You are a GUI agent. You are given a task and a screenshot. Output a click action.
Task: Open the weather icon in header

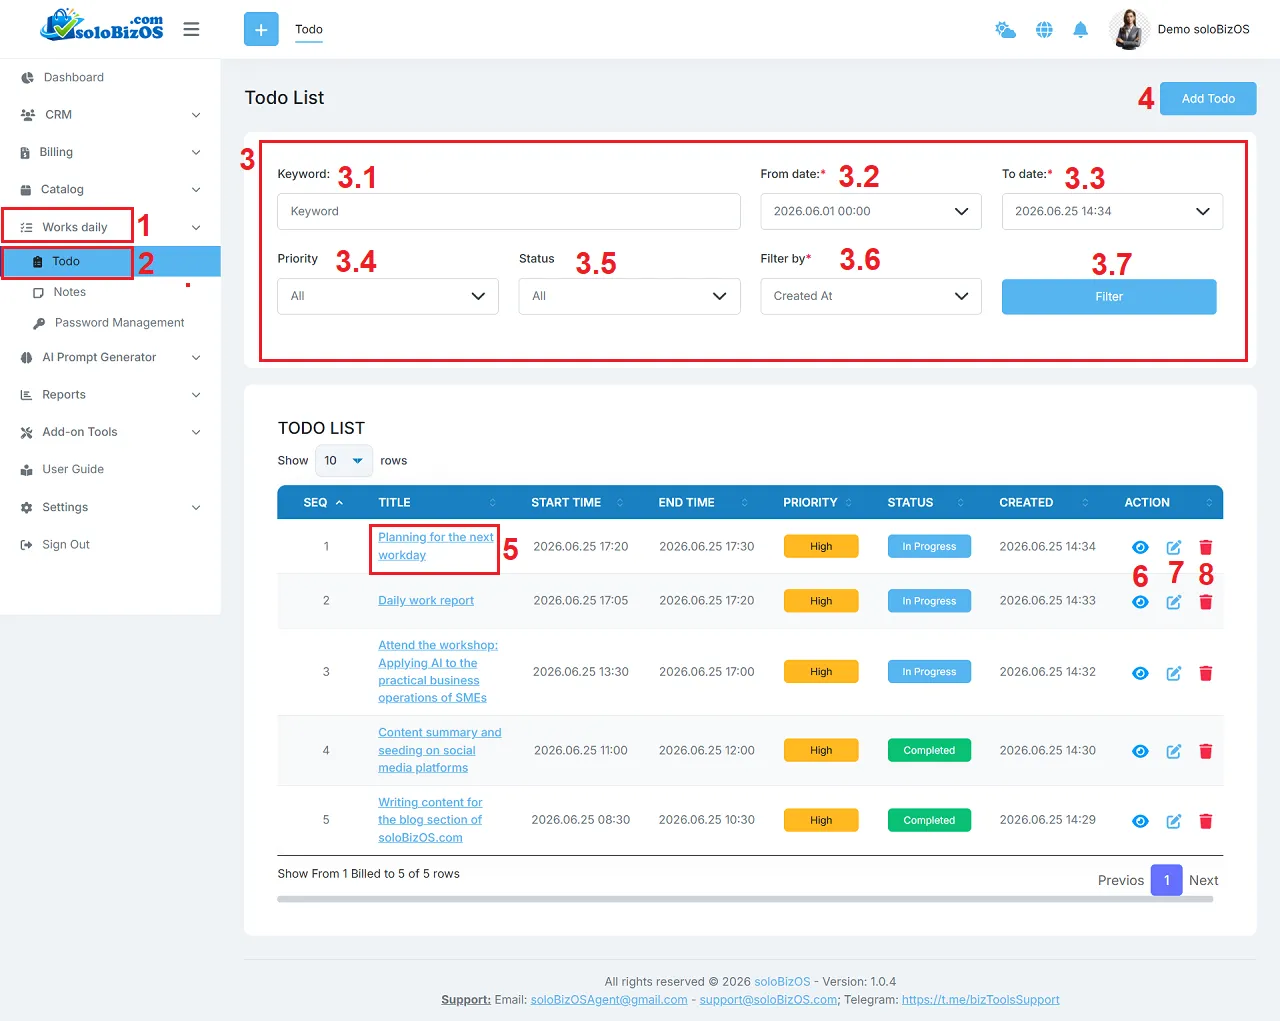[1006, 30]
